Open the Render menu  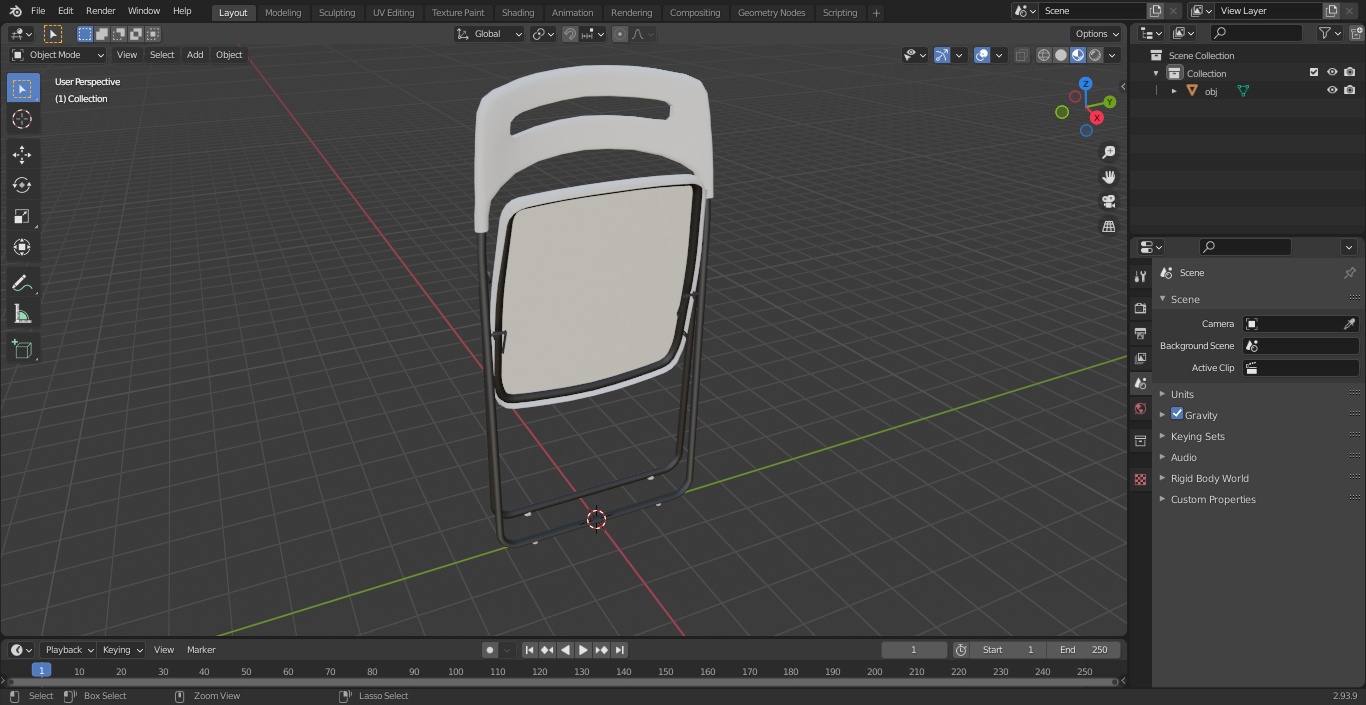[100, 11]
